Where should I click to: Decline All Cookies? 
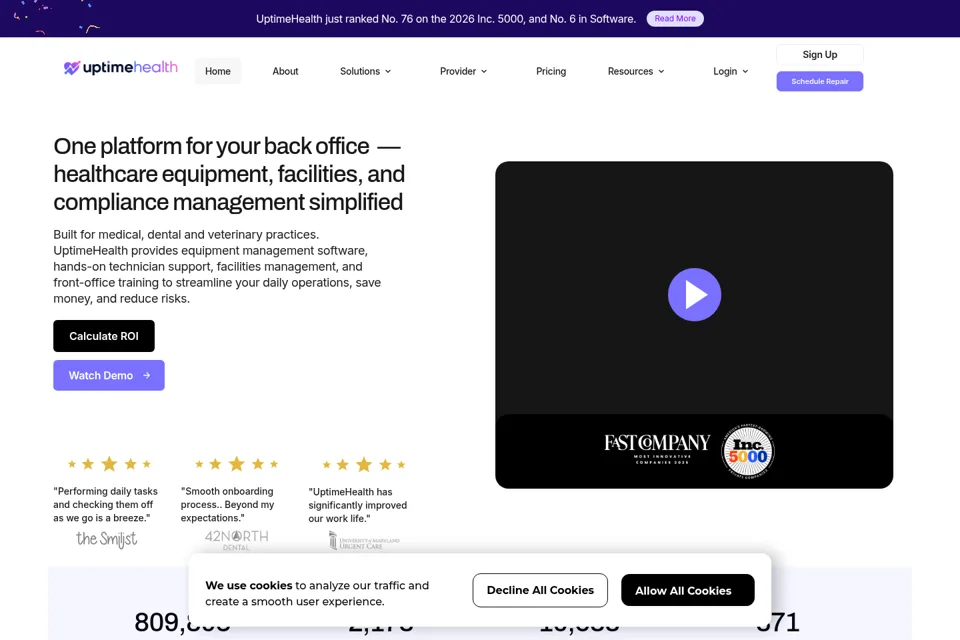pyautogui.click(x=540, y=590)
